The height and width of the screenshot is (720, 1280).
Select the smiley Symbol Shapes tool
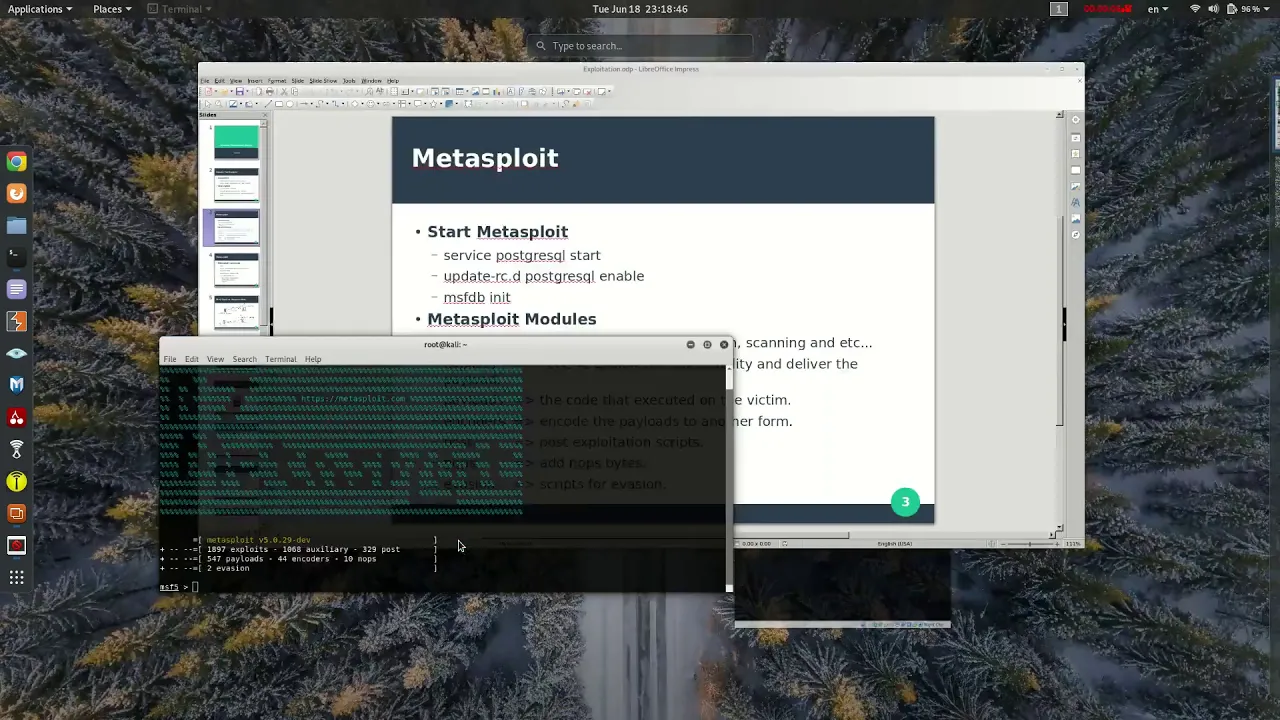tap(370, 104)
